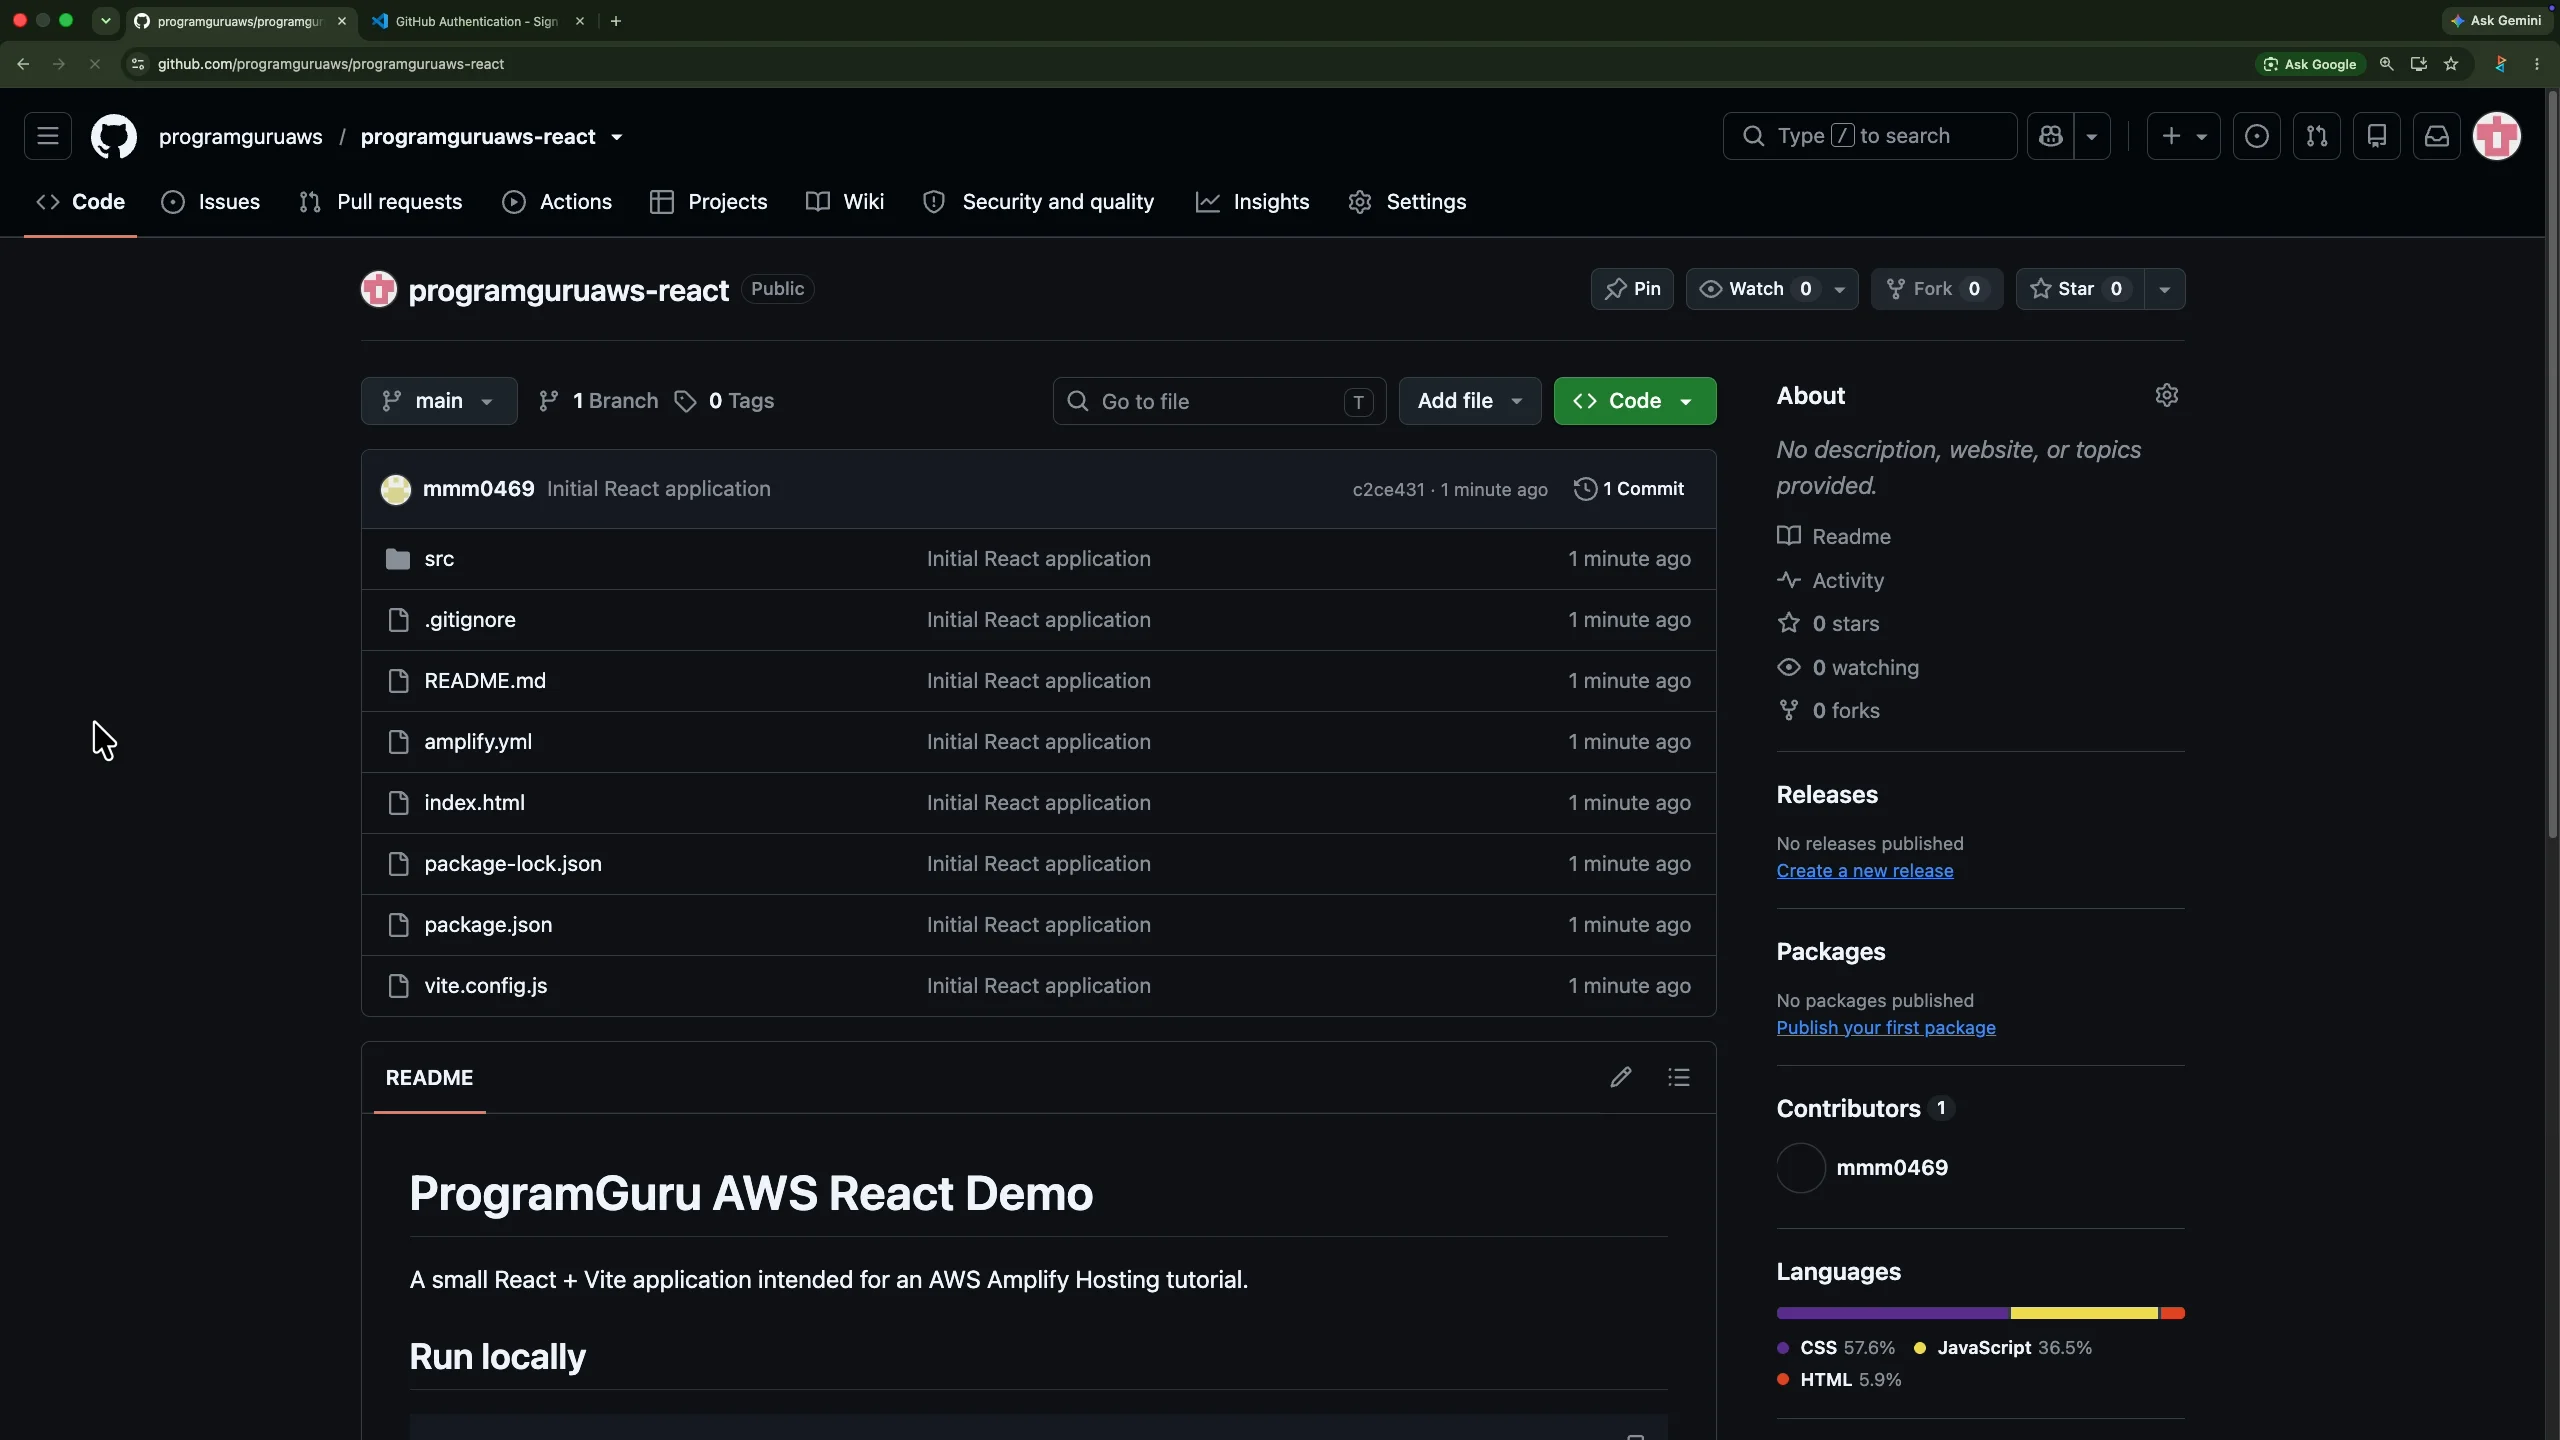Open the Readme link in About
This screenshot has width=2560, height=1440.
tap(1834, 537)
